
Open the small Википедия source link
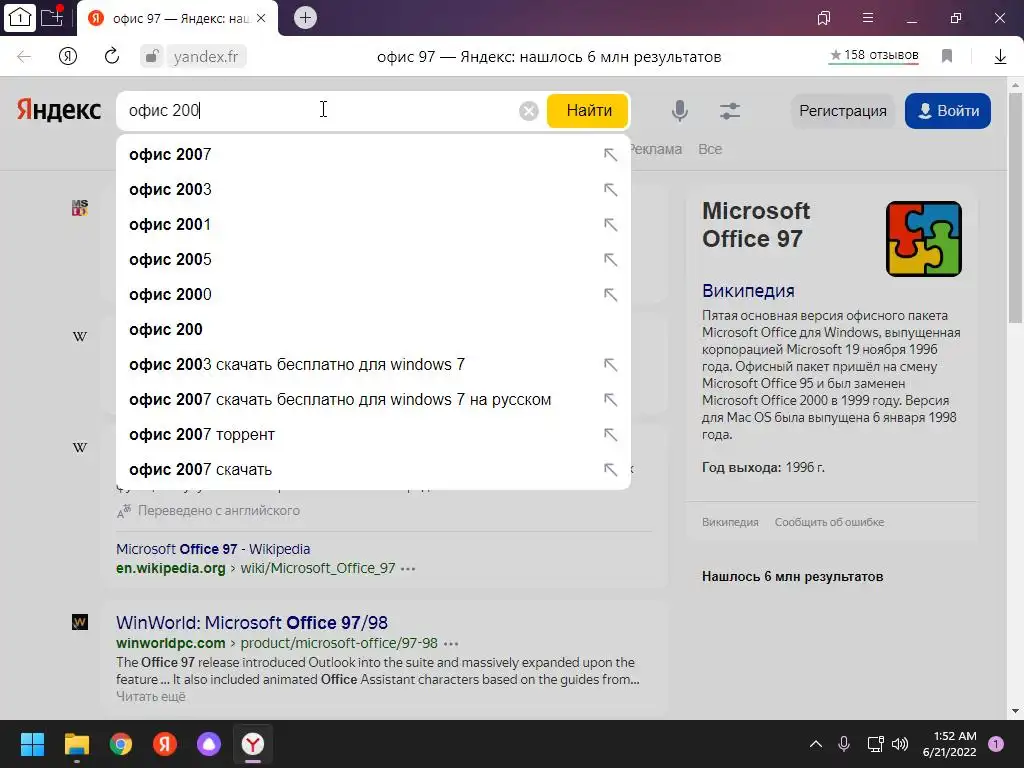tap(730, 522)
